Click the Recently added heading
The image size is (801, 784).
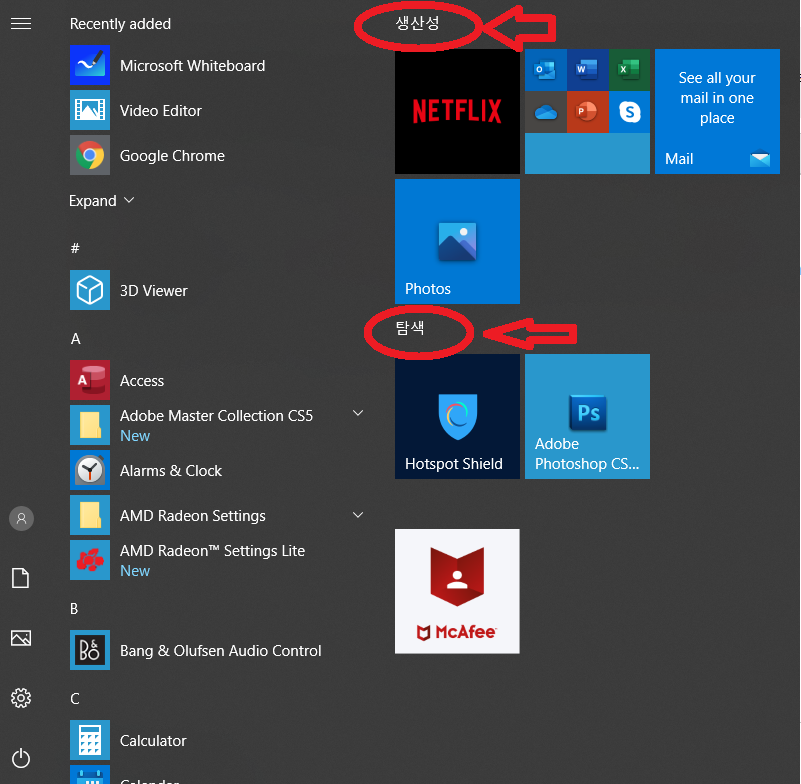tap(121, 24)
